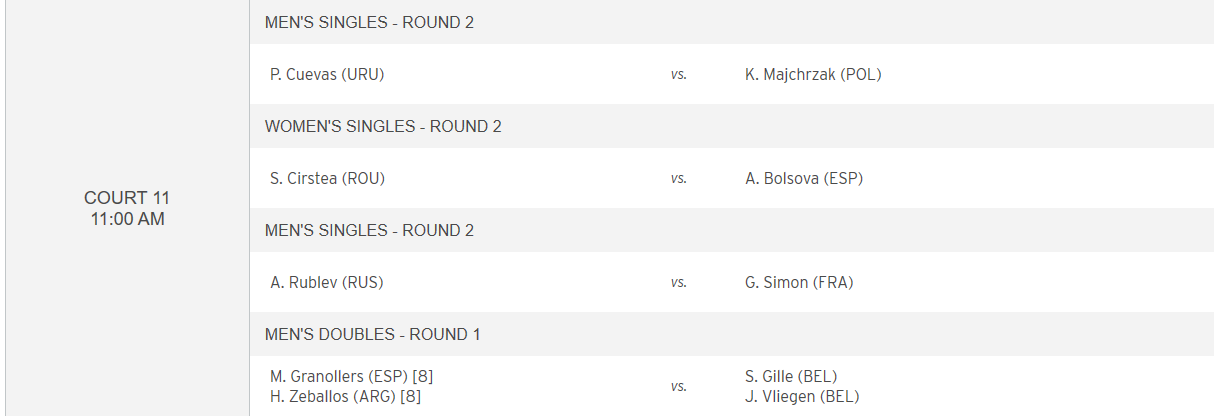Click the vs. between Cuevas and Majchrzak
The width and height of the screenshot is (1214, 416).
(679, 74)
